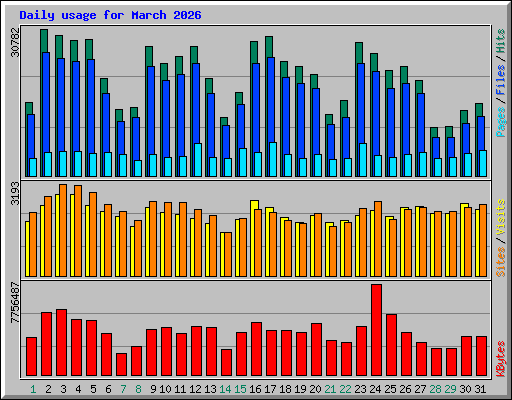
Task: Select weekend day label 7
Action: (123, 389)
